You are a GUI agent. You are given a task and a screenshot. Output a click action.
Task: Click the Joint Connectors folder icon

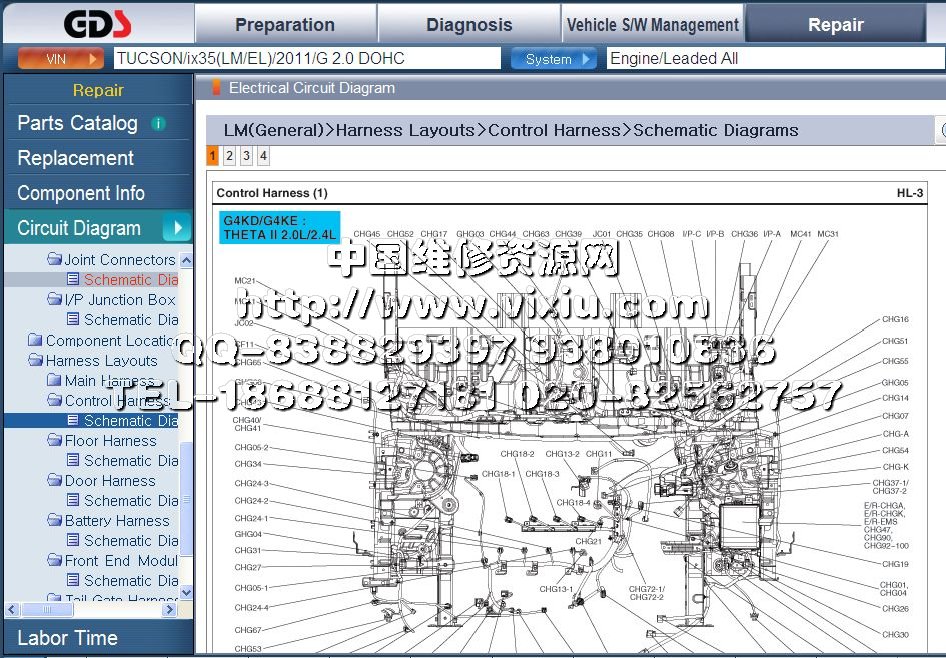[x=55, y=260]
